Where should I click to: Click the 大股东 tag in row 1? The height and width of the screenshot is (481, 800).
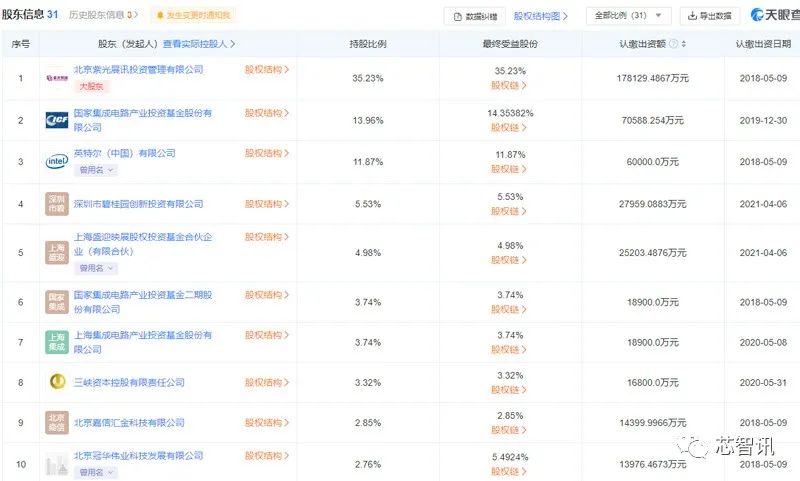pyautogui.click(x=91, y=86)
